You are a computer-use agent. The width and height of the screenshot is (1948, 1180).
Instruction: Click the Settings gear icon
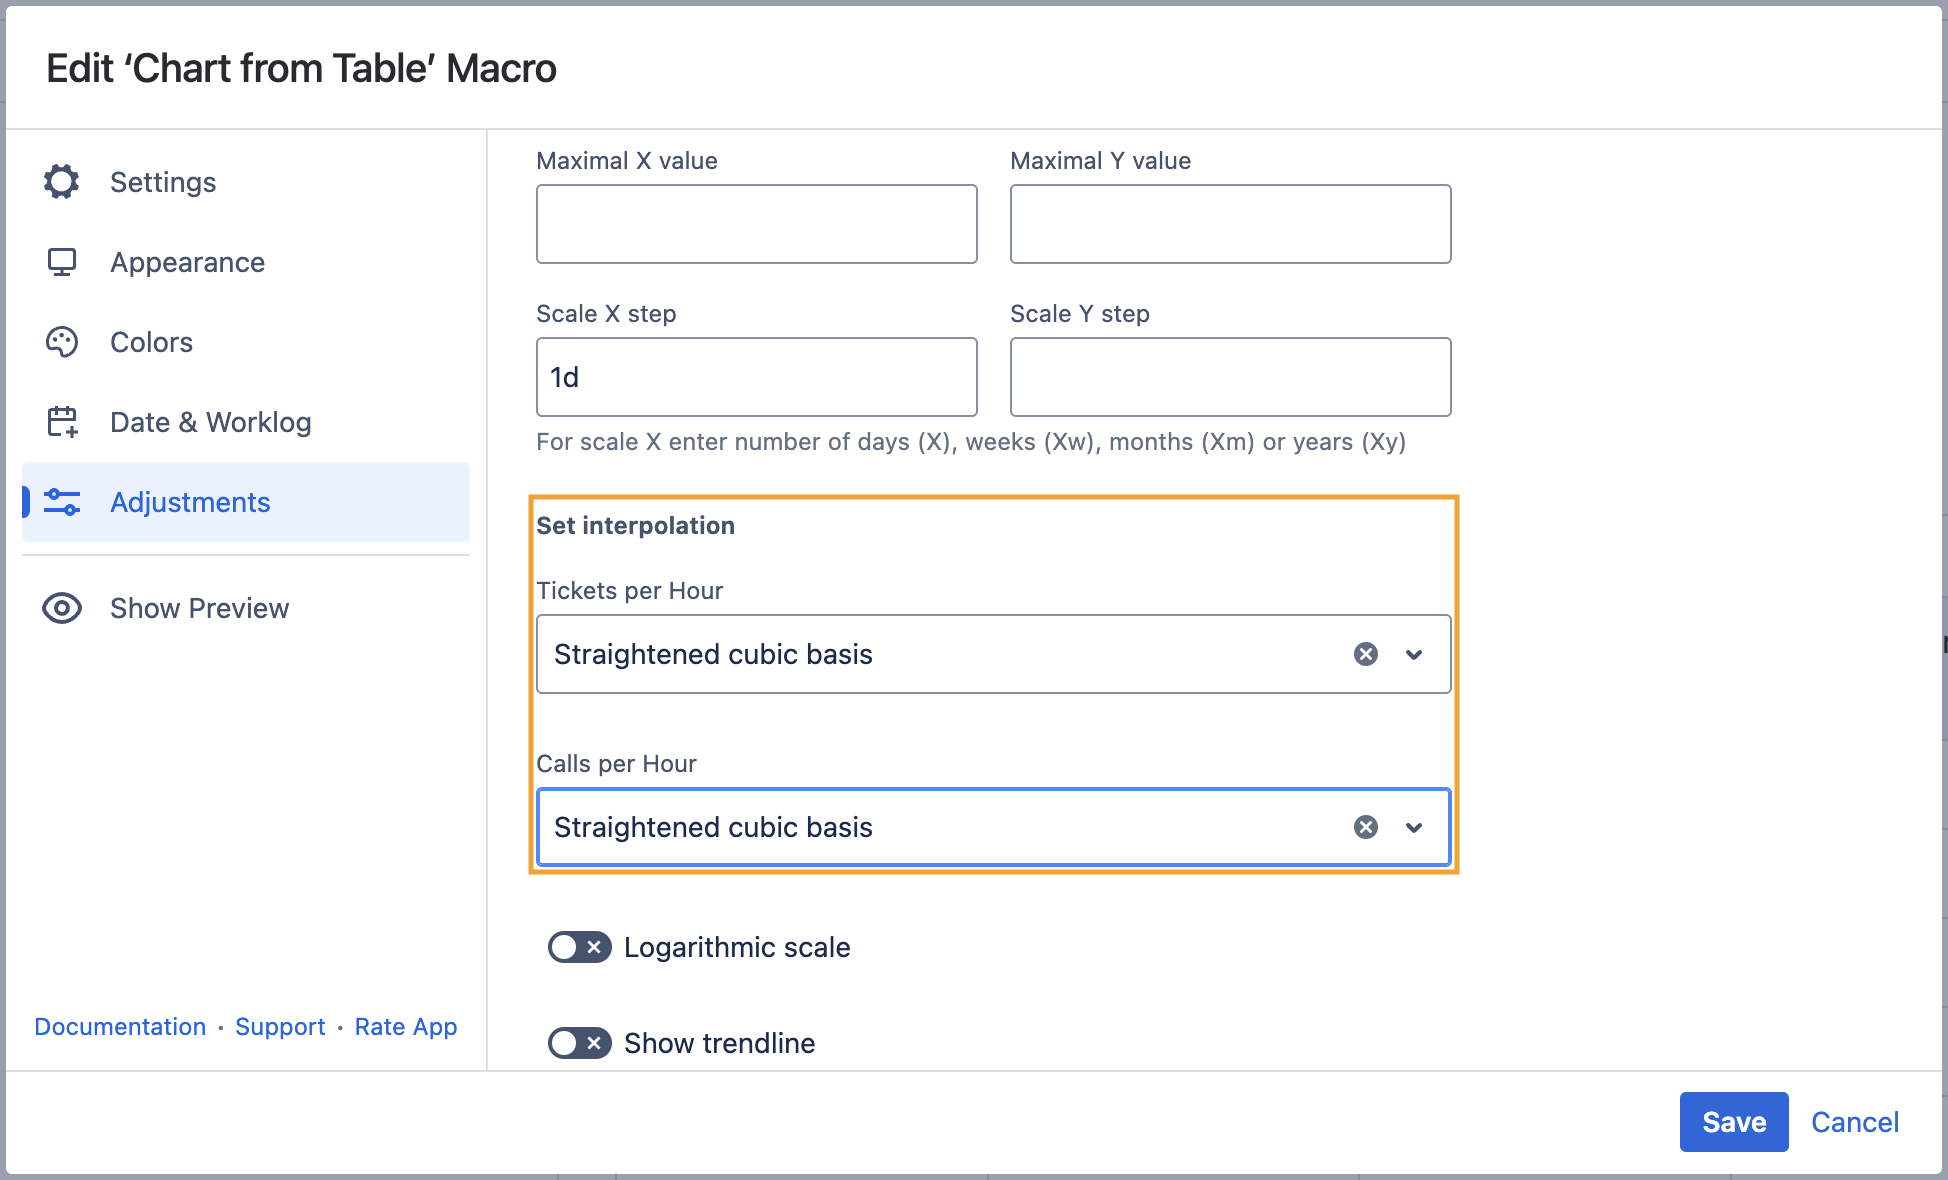[61, 182]
